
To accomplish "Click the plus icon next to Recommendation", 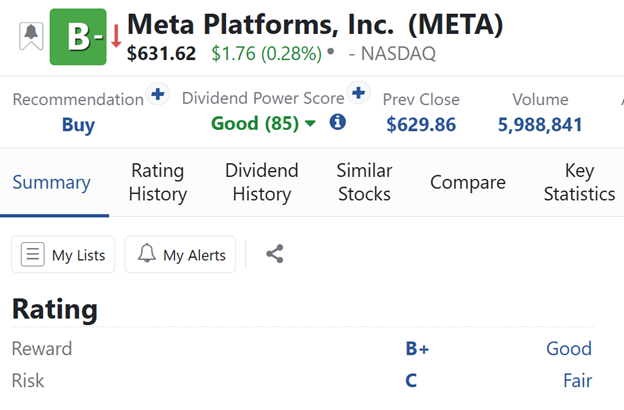I will [157, 95].
